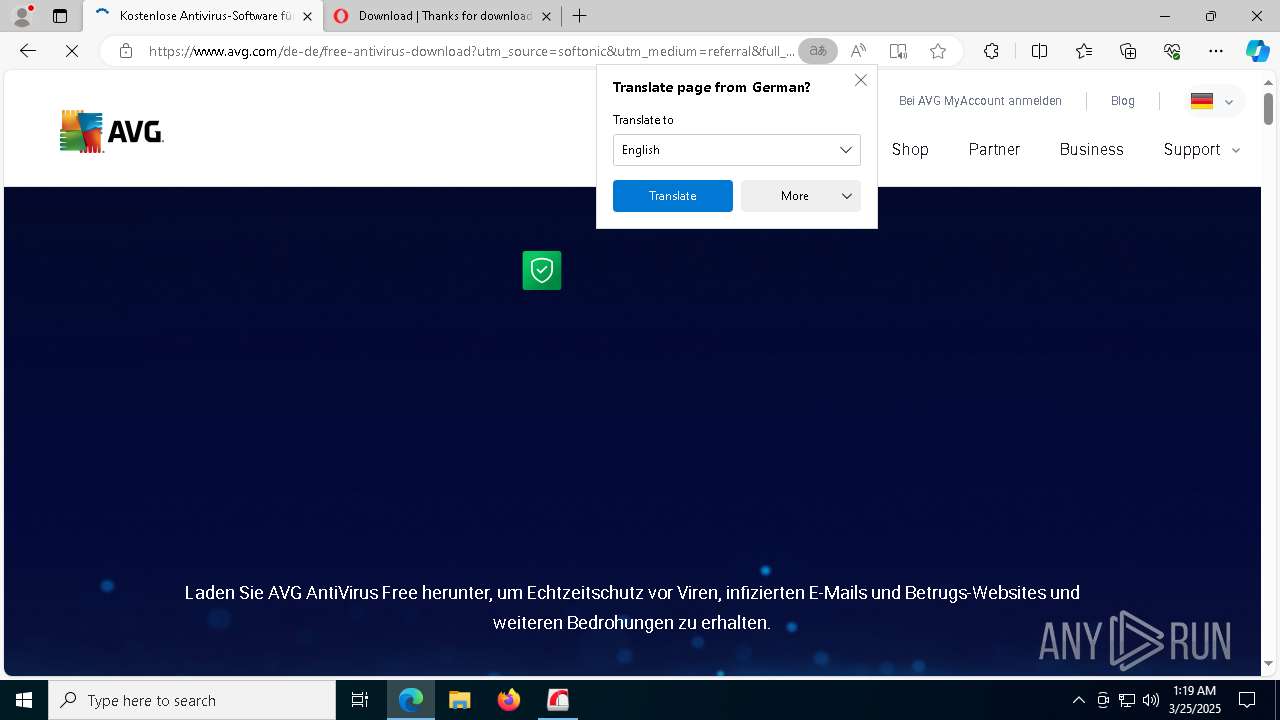This screenshot has height=720, width=1280.
Task: Open the notification center
Action: click(x=1247, y=700)
